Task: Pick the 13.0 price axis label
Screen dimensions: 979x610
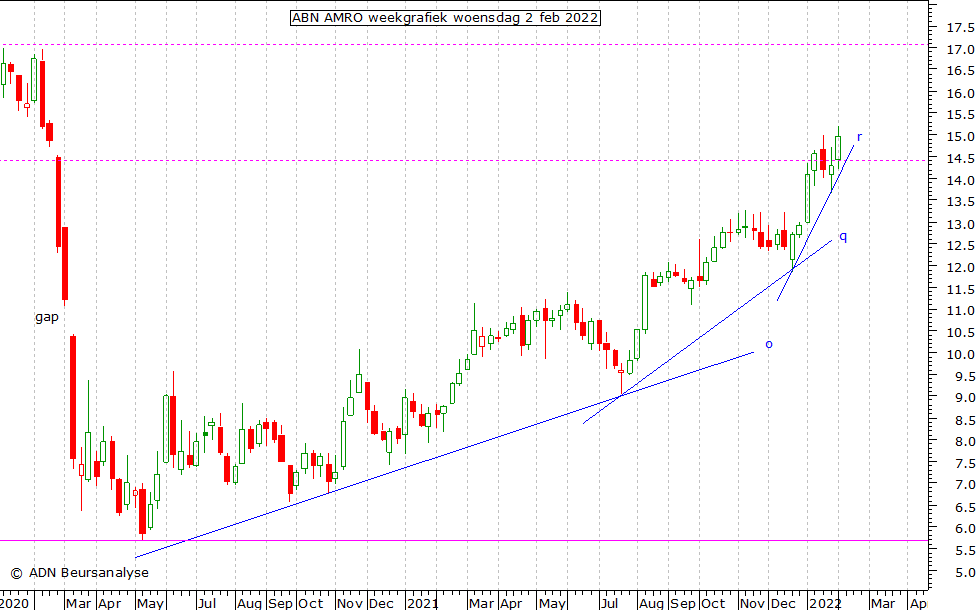Action: (960, 224)
